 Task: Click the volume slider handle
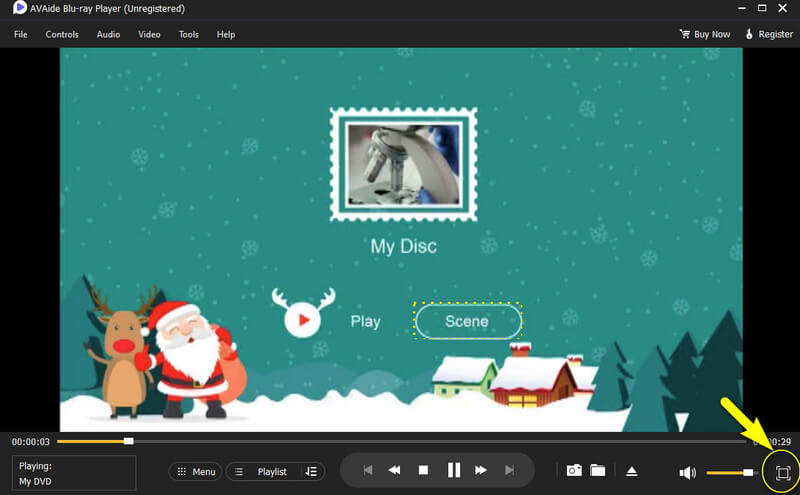point(748,473)
